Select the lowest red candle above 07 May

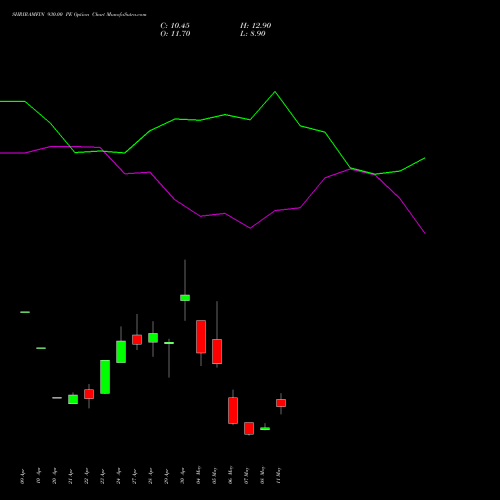point(249,428)
